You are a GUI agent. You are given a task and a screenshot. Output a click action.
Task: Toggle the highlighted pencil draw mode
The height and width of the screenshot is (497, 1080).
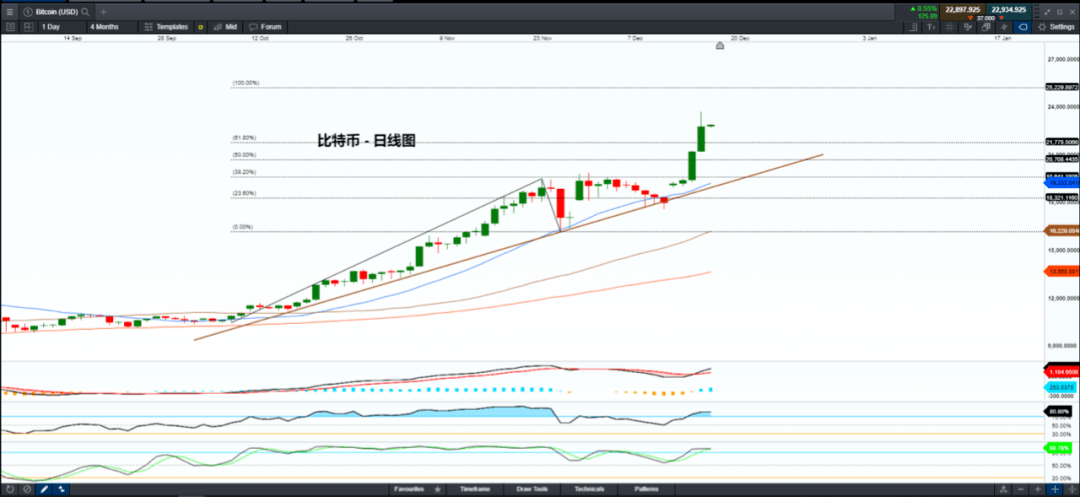(44, 489)
